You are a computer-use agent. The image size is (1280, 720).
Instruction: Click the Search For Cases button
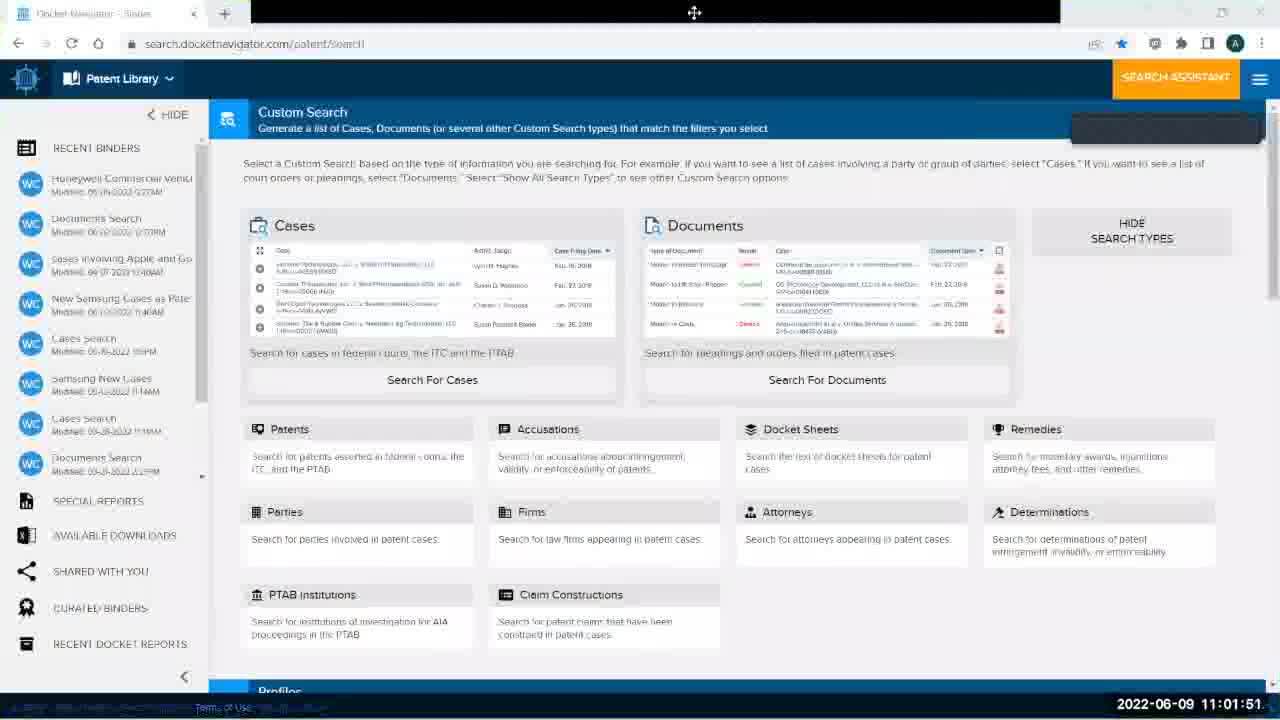pos(432,380)
